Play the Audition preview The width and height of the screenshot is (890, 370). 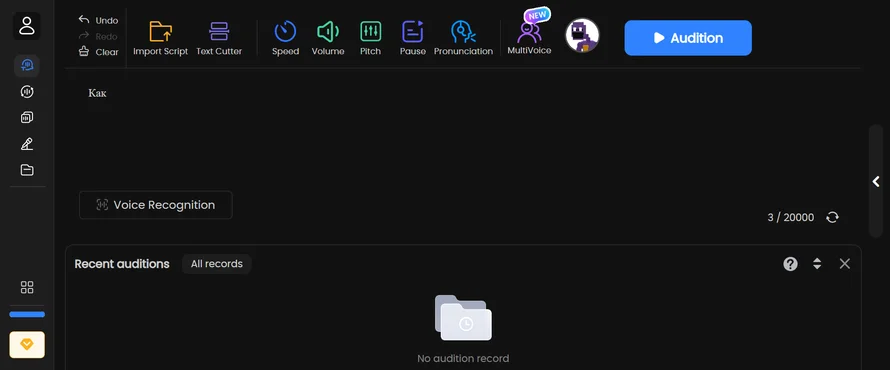688,38
